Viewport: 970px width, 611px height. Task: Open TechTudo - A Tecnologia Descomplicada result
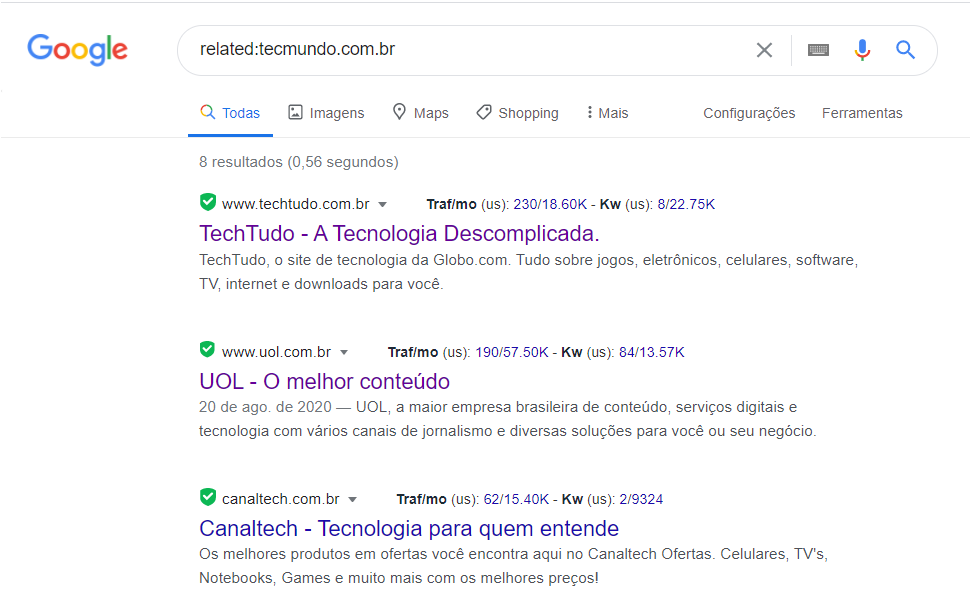[399, 234]
